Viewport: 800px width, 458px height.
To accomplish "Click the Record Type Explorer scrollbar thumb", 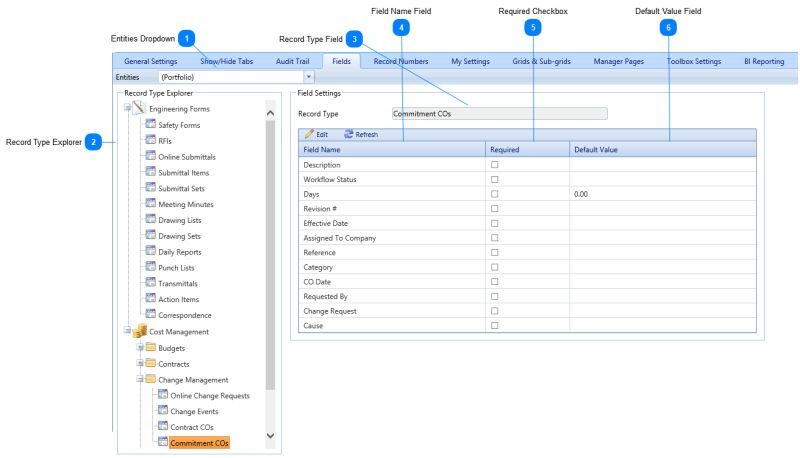I will point(270,255).
